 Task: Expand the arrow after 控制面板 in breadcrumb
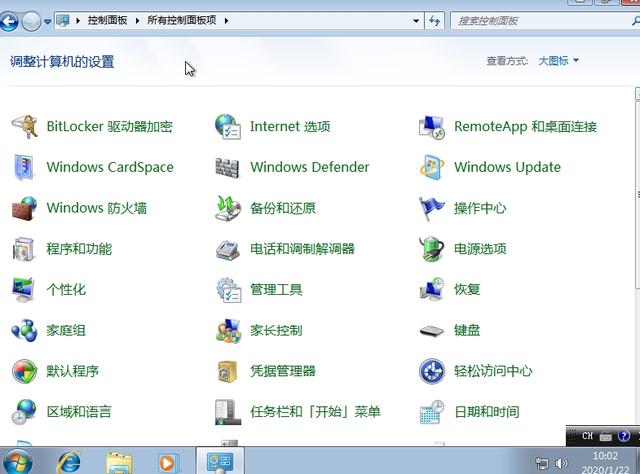pos(137,20)
